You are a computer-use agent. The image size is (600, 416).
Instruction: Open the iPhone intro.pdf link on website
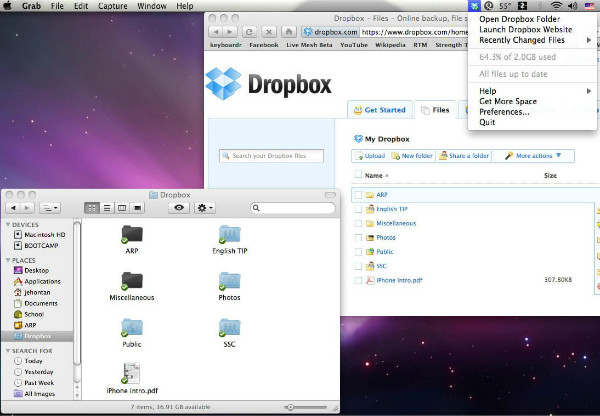click(399, 280)
